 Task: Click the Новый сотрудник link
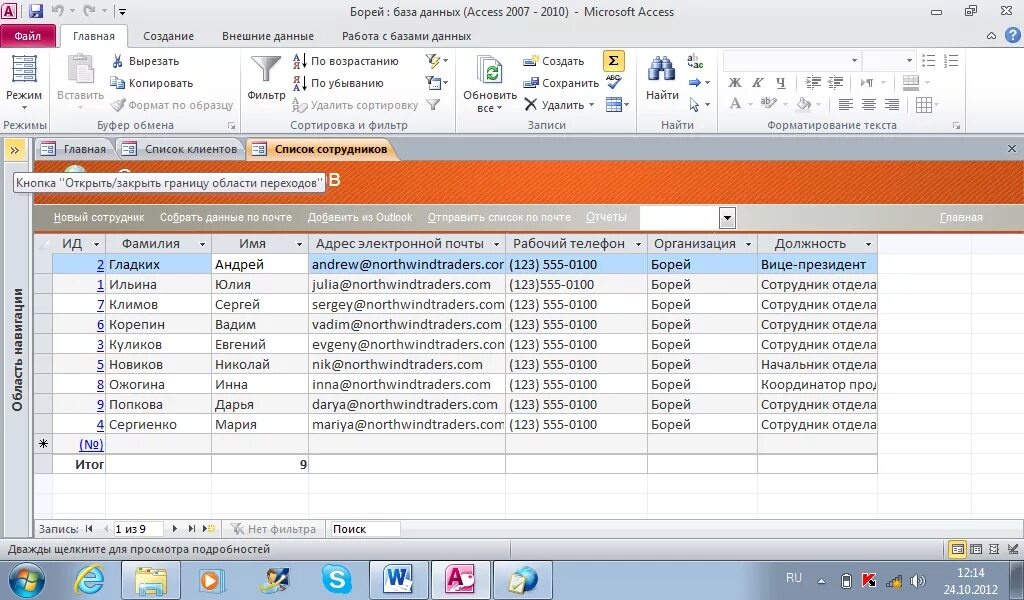(99, 217)
